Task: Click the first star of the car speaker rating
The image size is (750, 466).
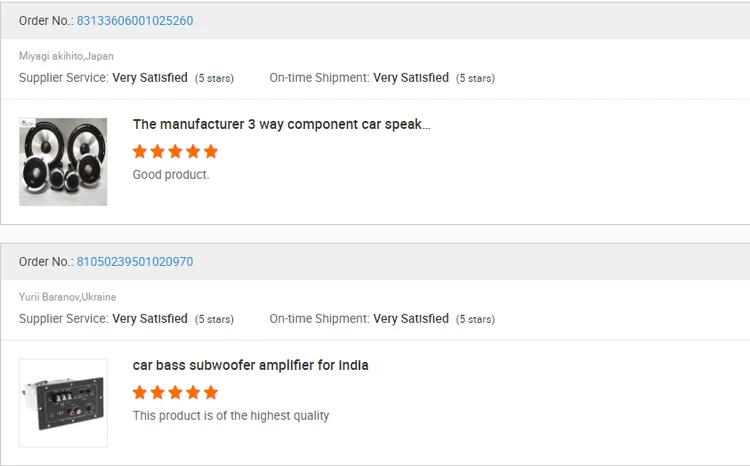Action: (x=140, y=152)
